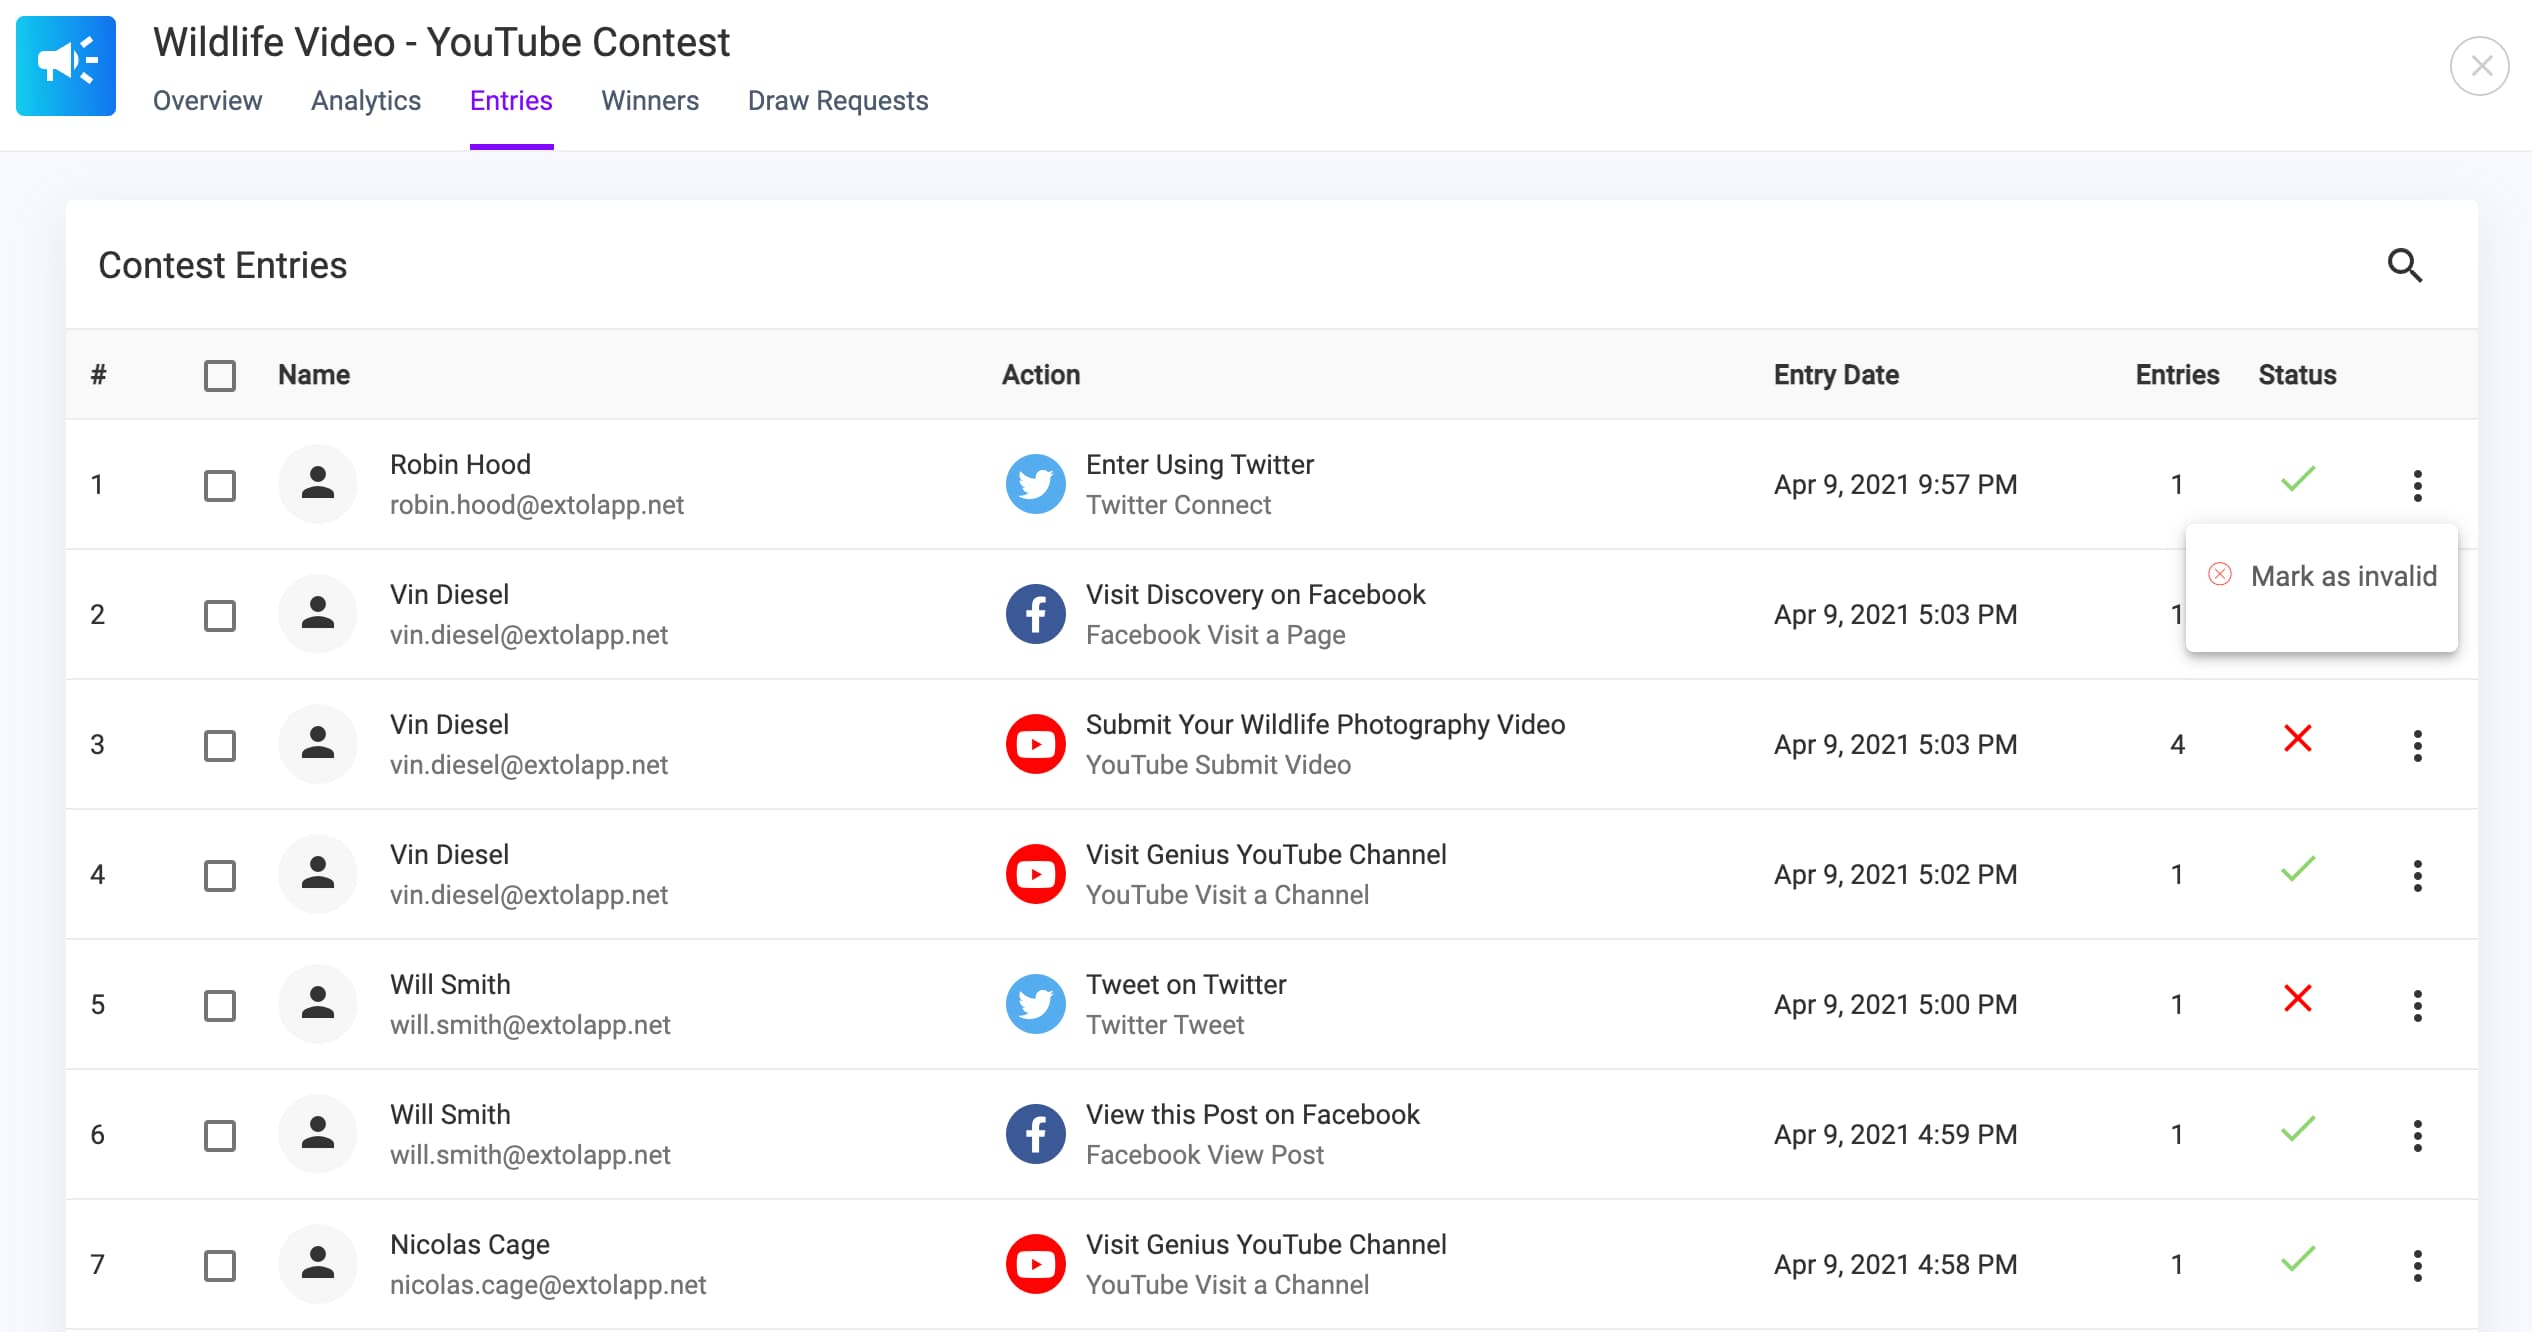Viewport: 2532px width, 1332px height.
Task: Select the Entries tab
Action: (x=511, y=101)
